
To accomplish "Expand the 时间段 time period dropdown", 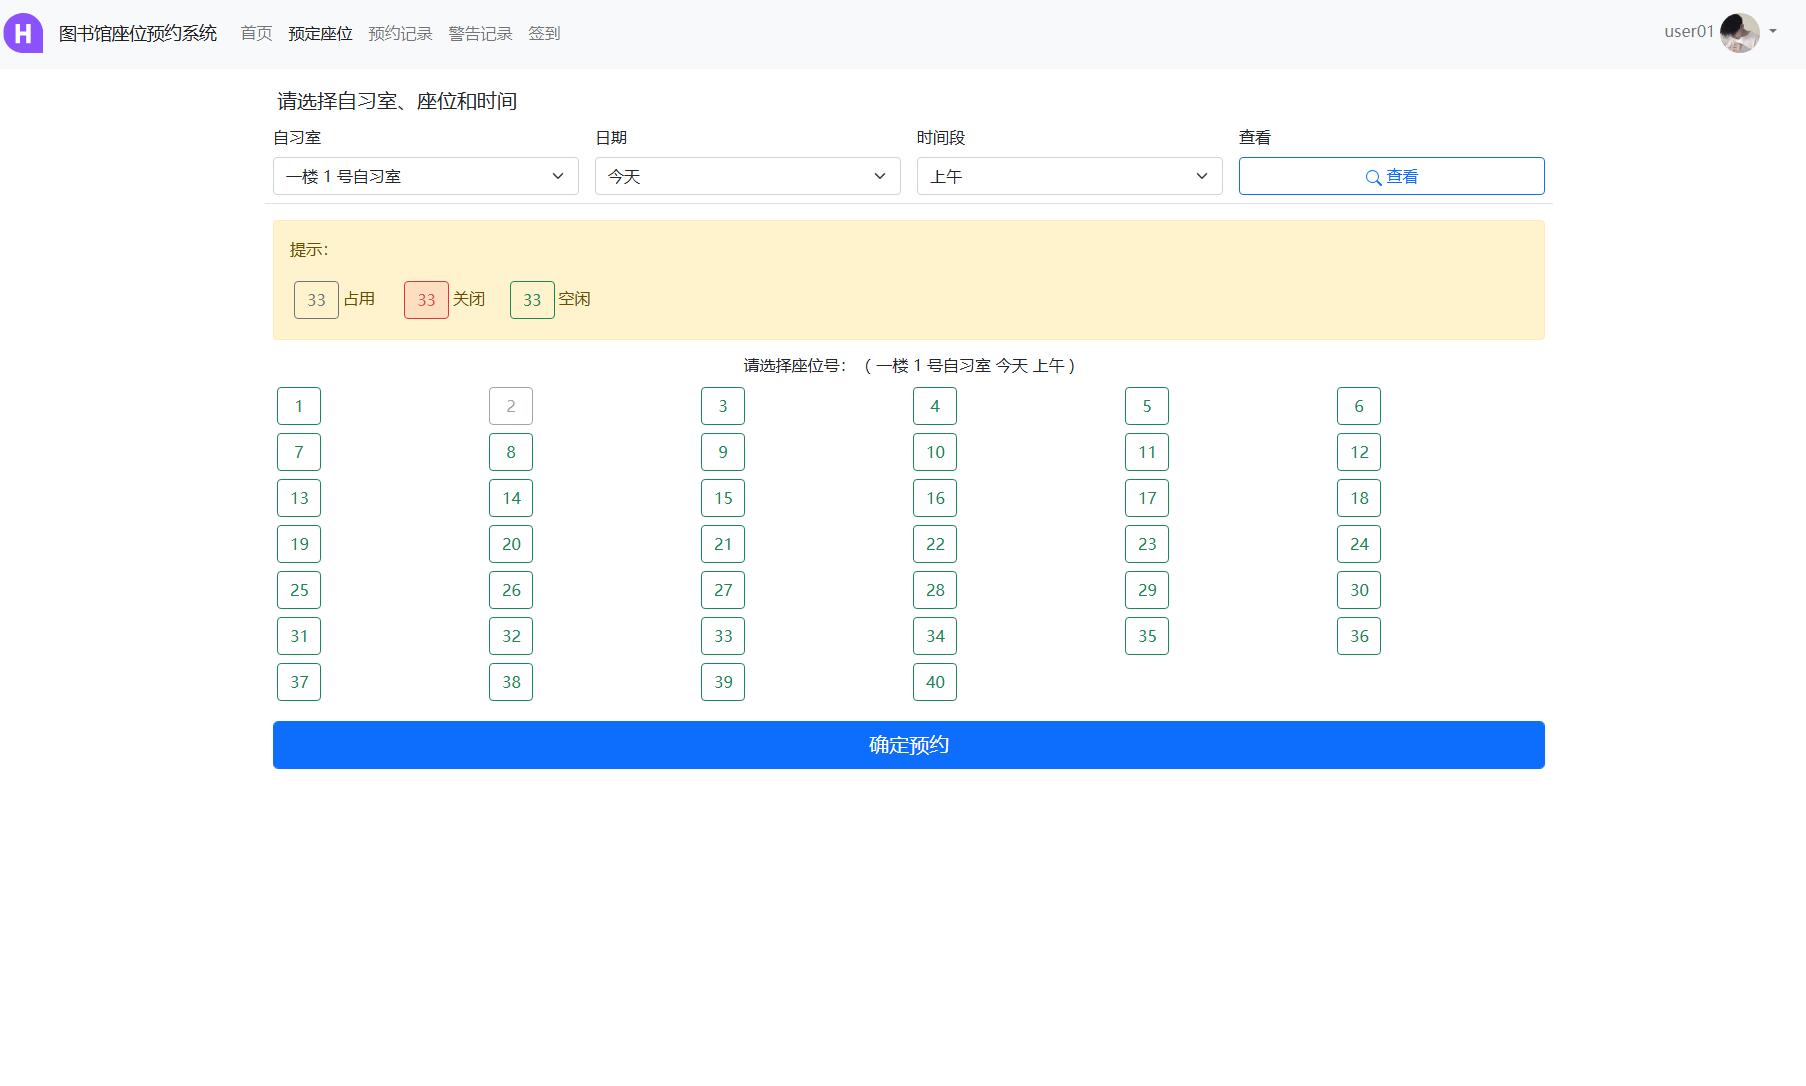I will pyautogui.click(x=1069, y=176).
